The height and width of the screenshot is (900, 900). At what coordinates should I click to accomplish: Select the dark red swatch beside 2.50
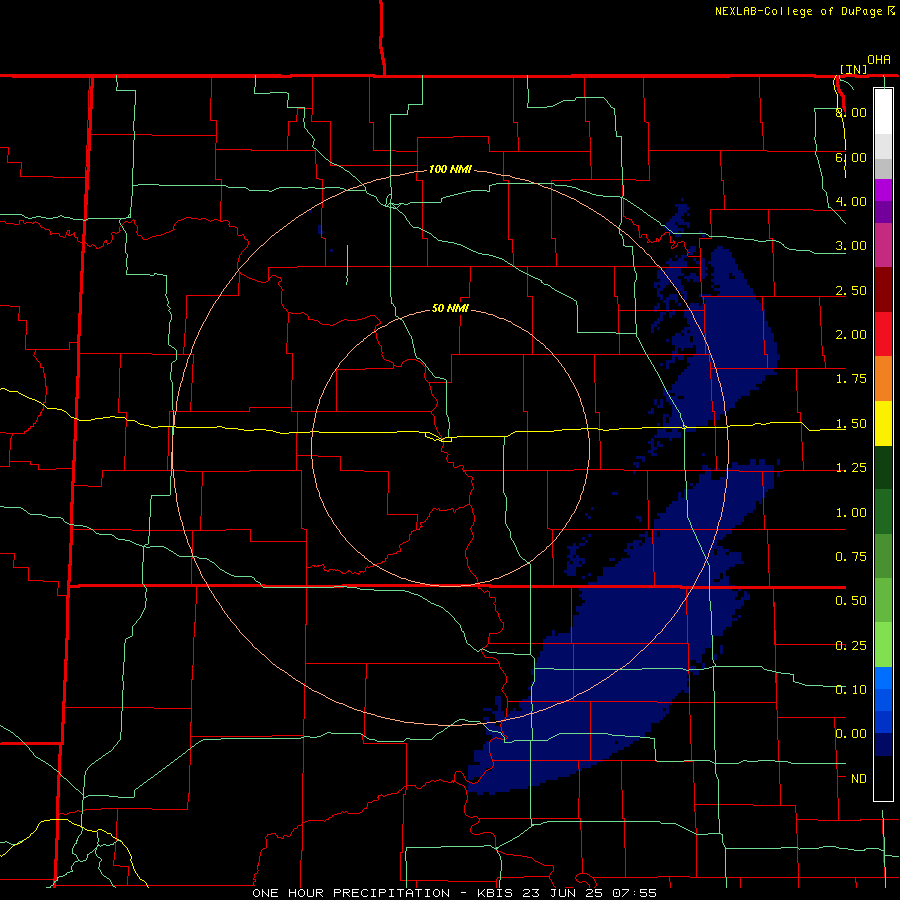tap(883, 290)
